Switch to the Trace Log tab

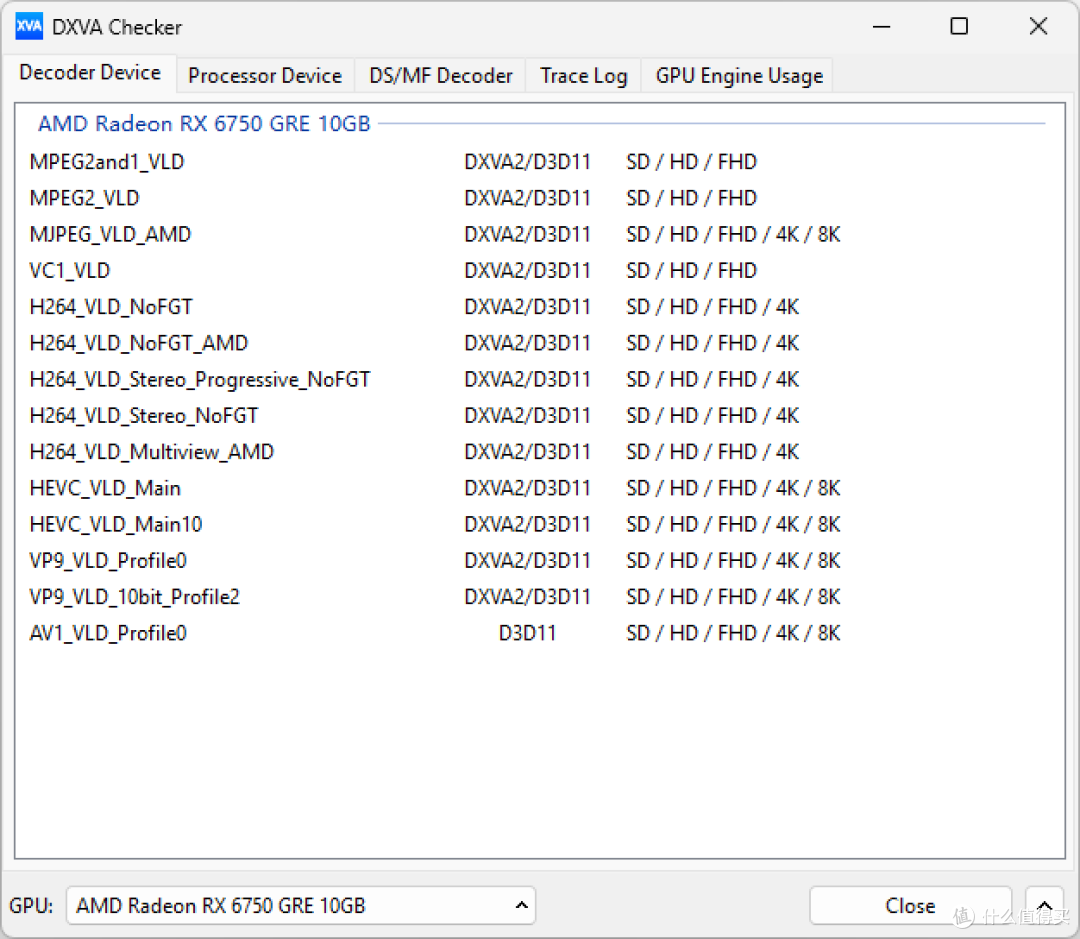583,76
